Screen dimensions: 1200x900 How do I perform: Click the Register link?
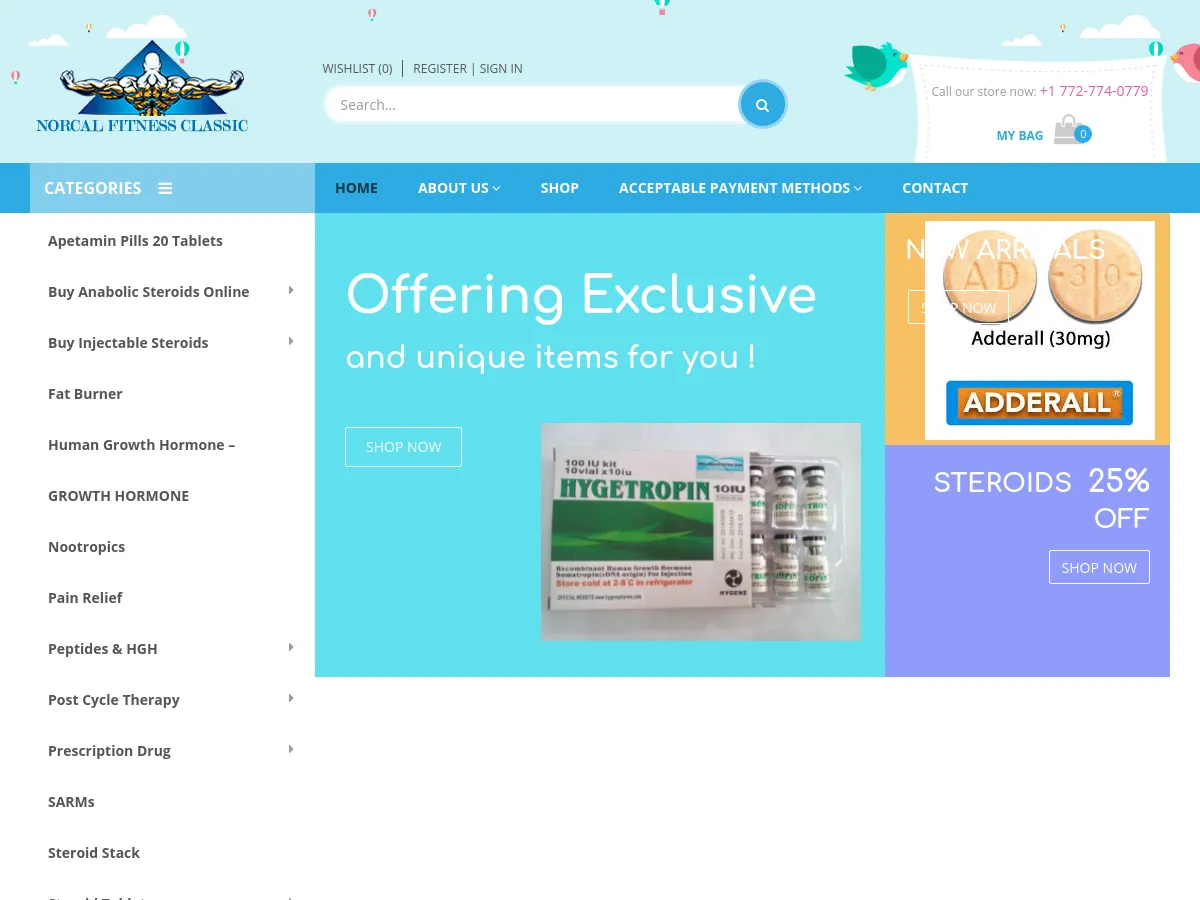[x=440, y=69]
